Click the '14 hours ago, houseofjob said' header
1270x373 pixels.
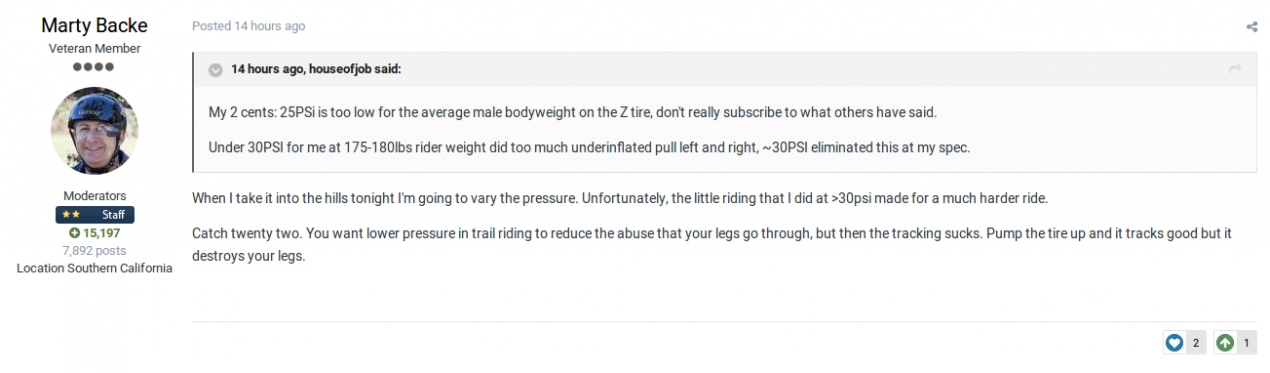pyautogui.click(x=316, y=69)
